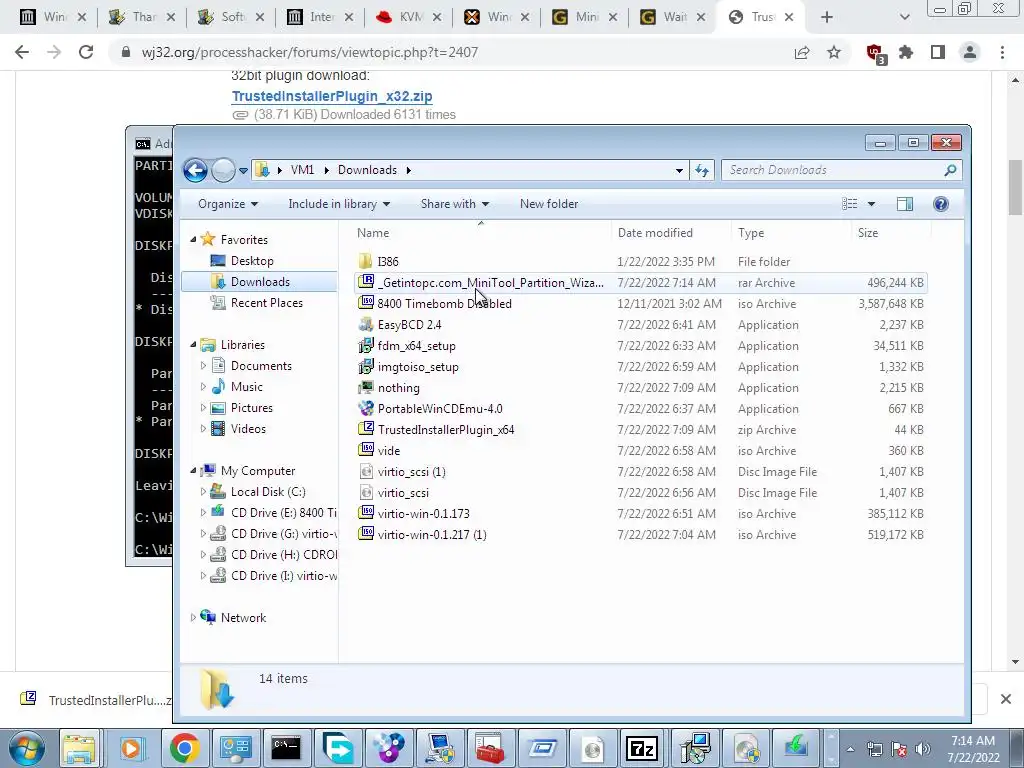Expand Local Disk (C:) node
Viewport: 1024px width, 768px height.
tap(203, 492)
